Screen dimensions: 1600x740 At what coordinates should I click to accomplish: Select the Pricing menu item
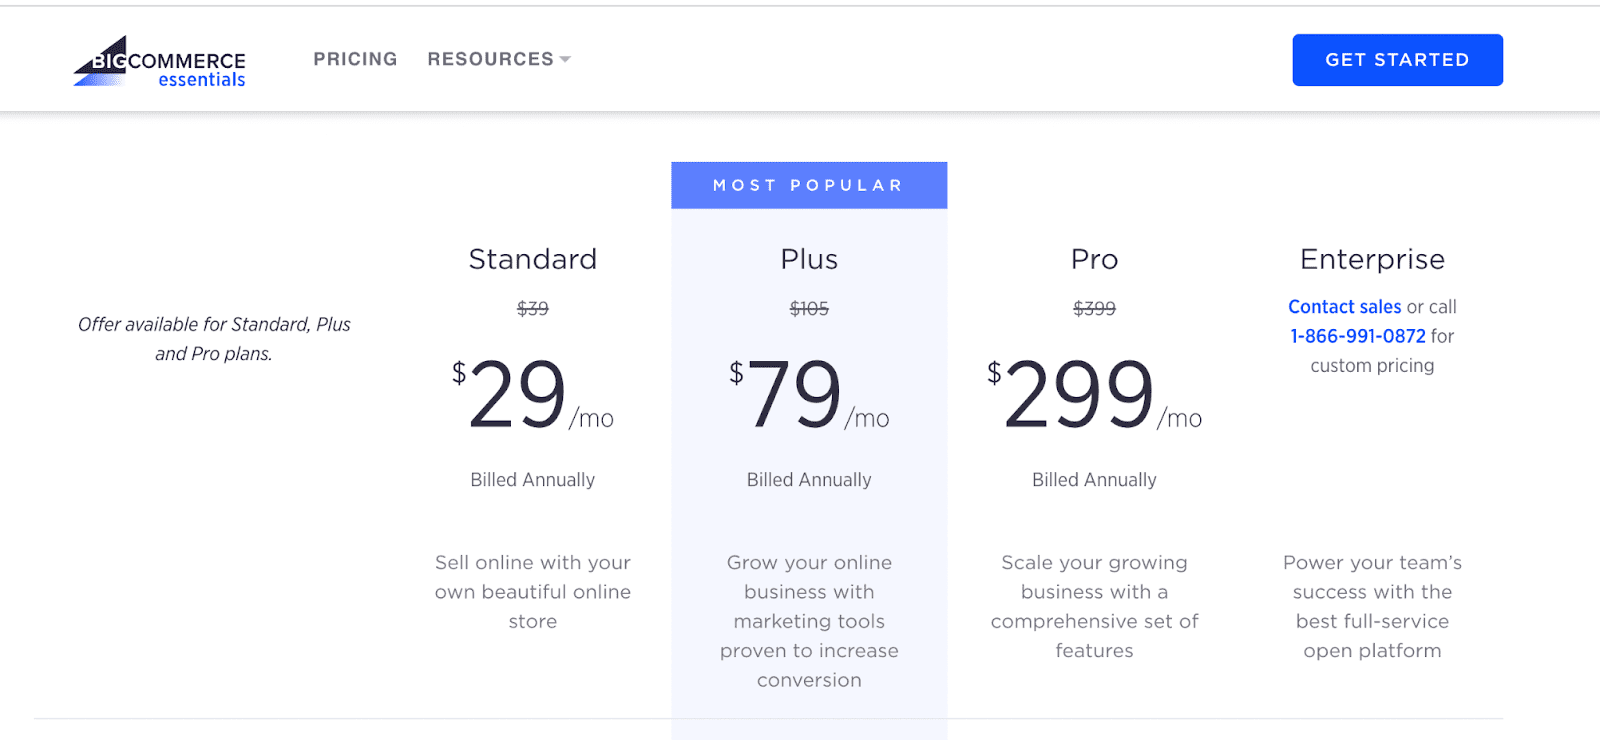[x=355, y=59]
